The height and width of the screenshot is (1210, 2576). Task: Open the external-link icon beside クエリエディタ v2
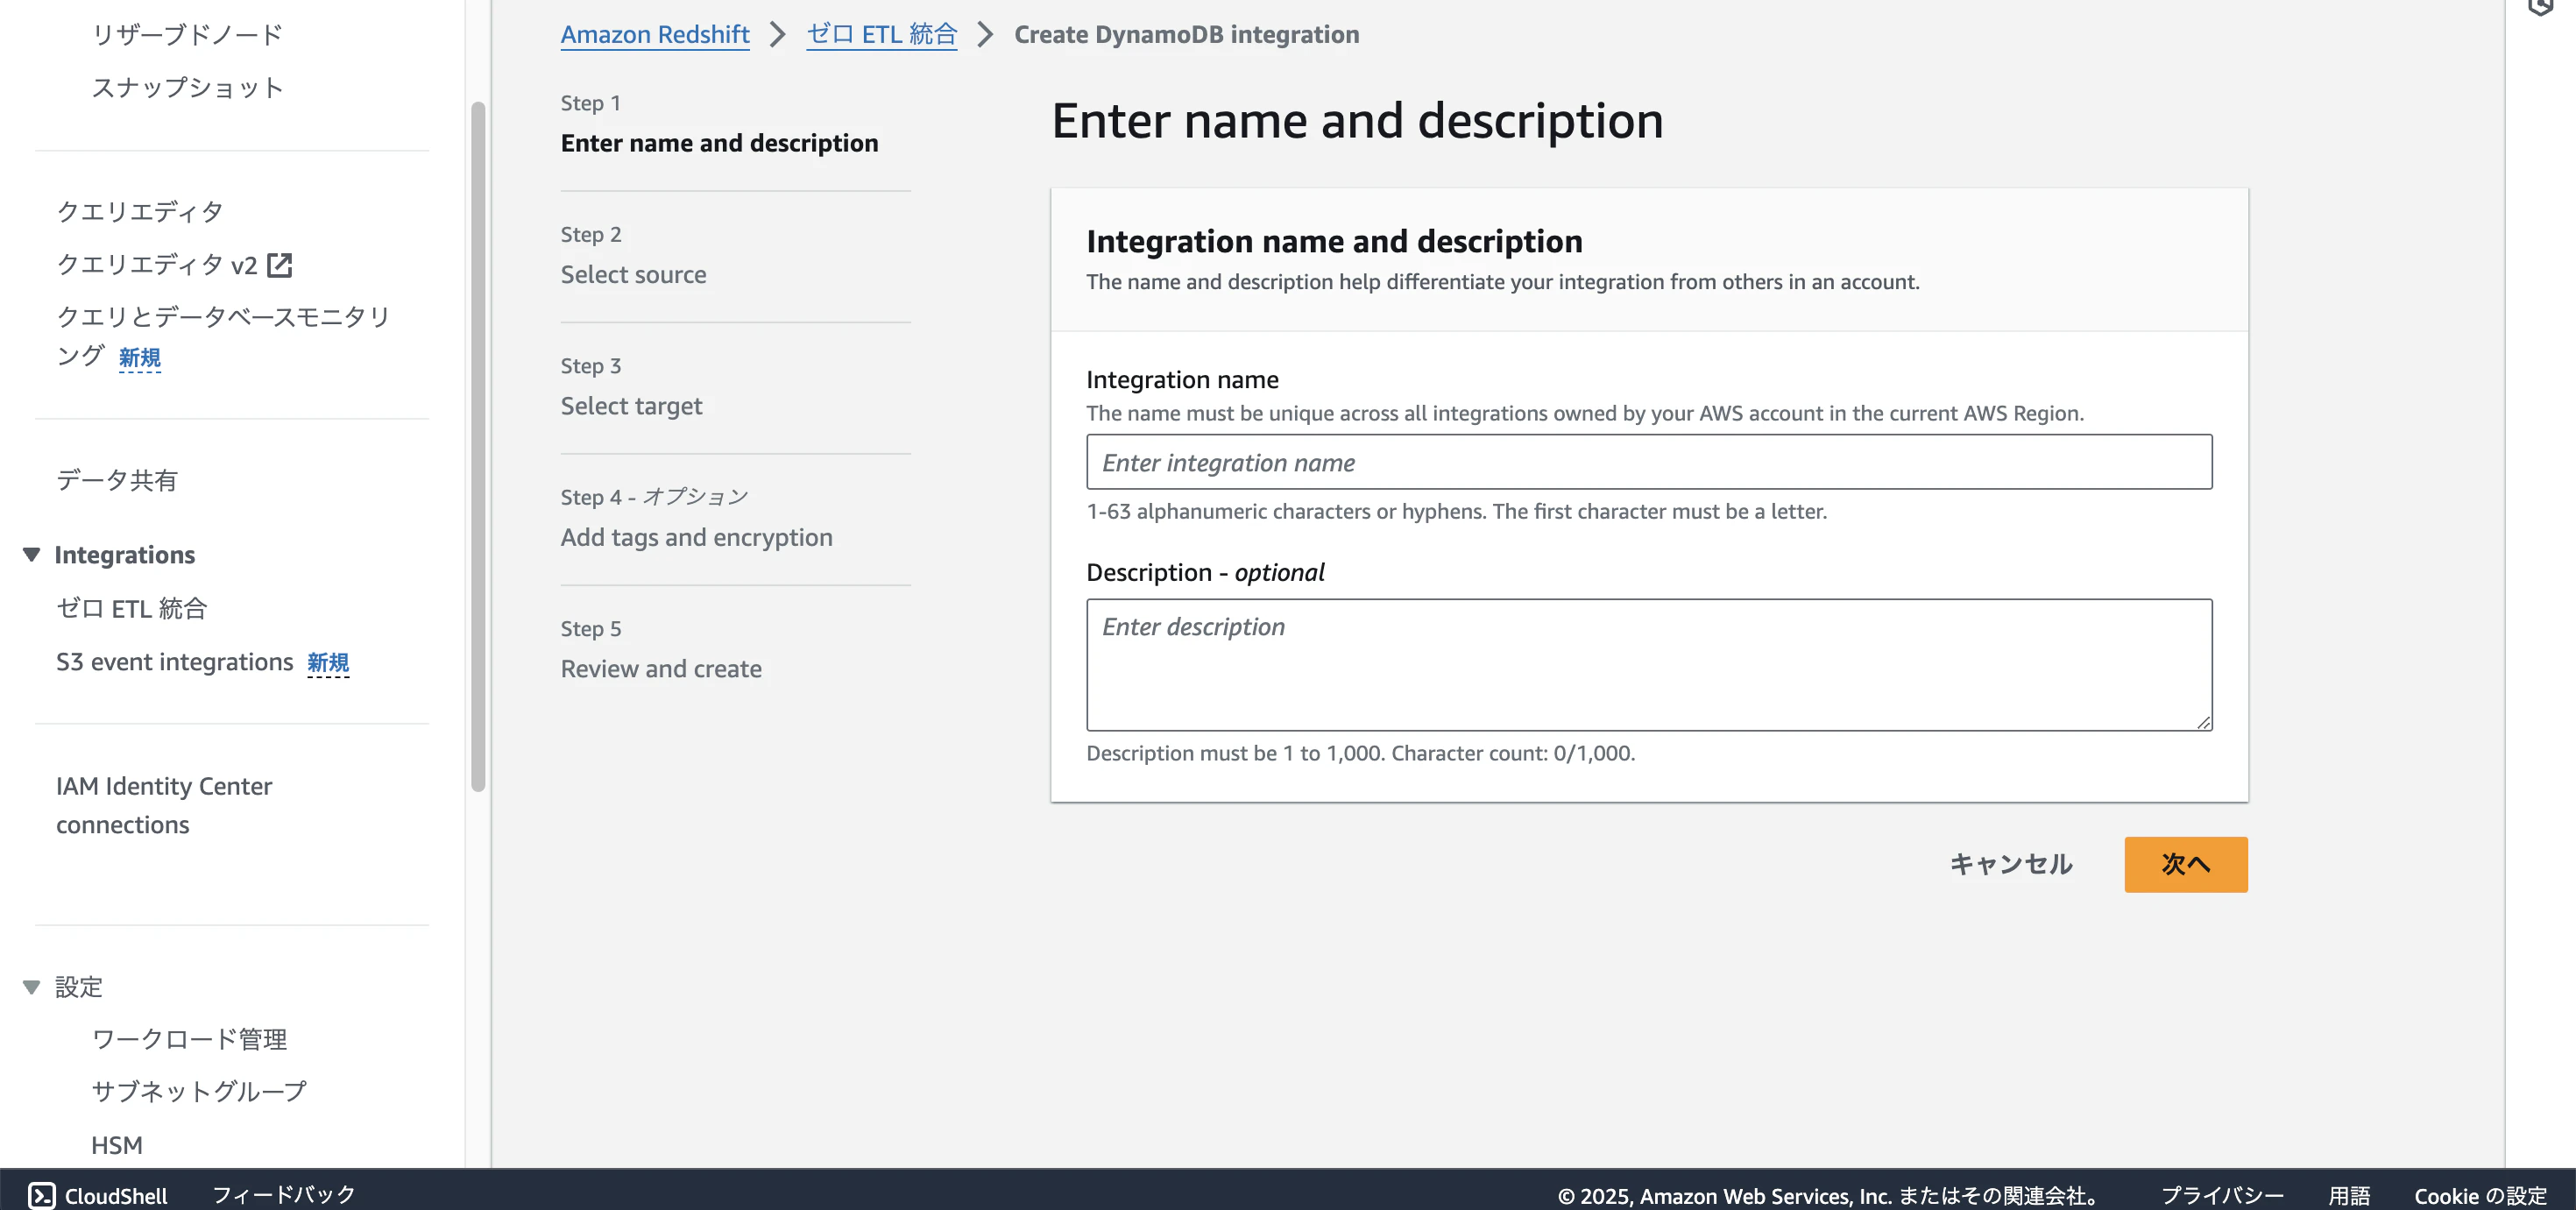(280, 265)
